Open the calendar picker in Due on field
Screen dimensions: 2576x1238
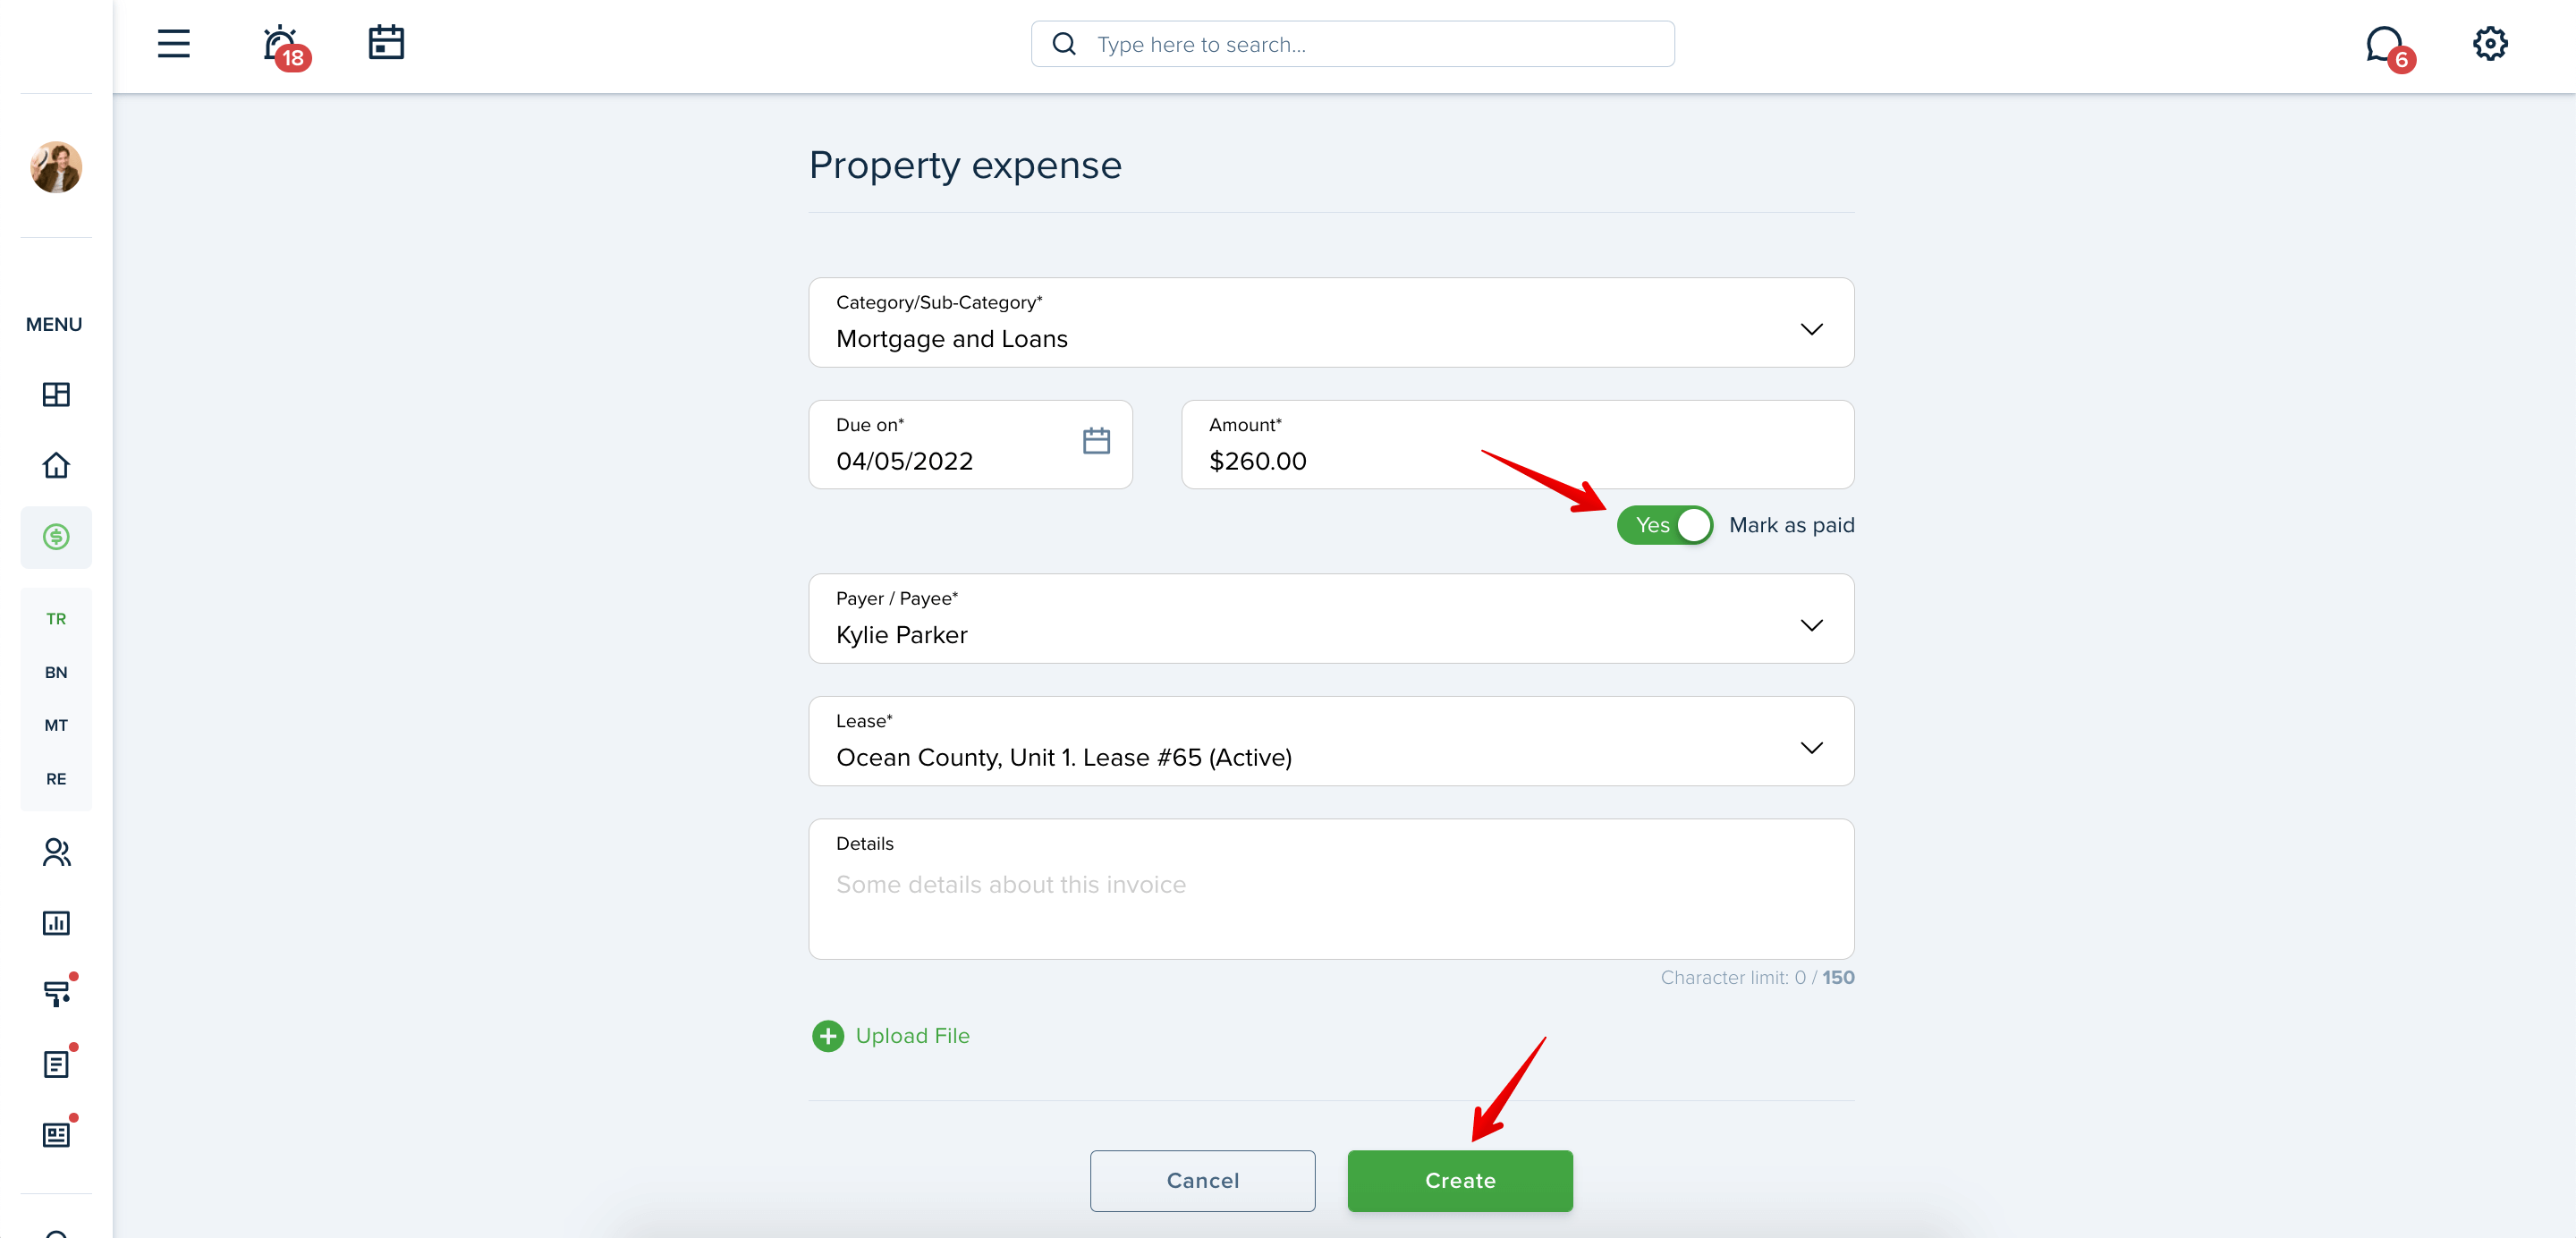pyautogui.click(x=1096, y=441)
